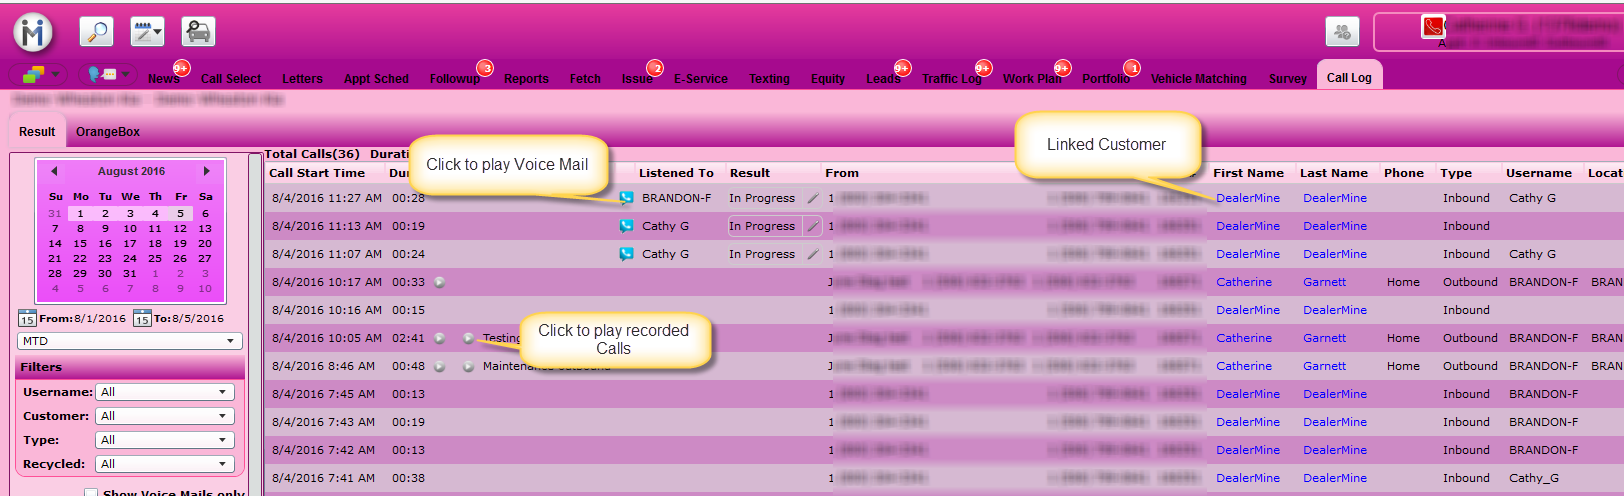Go to next month in calendar

(x=207, y=171)
